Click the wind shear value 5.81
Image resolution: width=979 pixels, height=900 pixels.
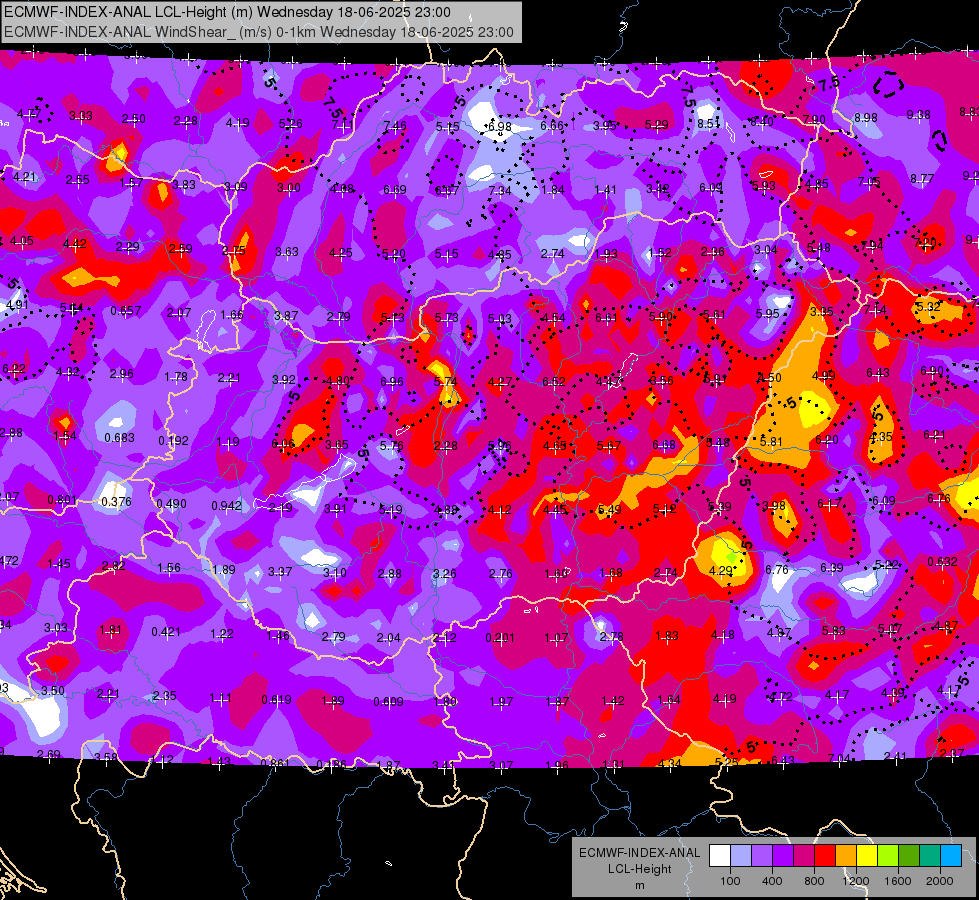pos(771,441)
